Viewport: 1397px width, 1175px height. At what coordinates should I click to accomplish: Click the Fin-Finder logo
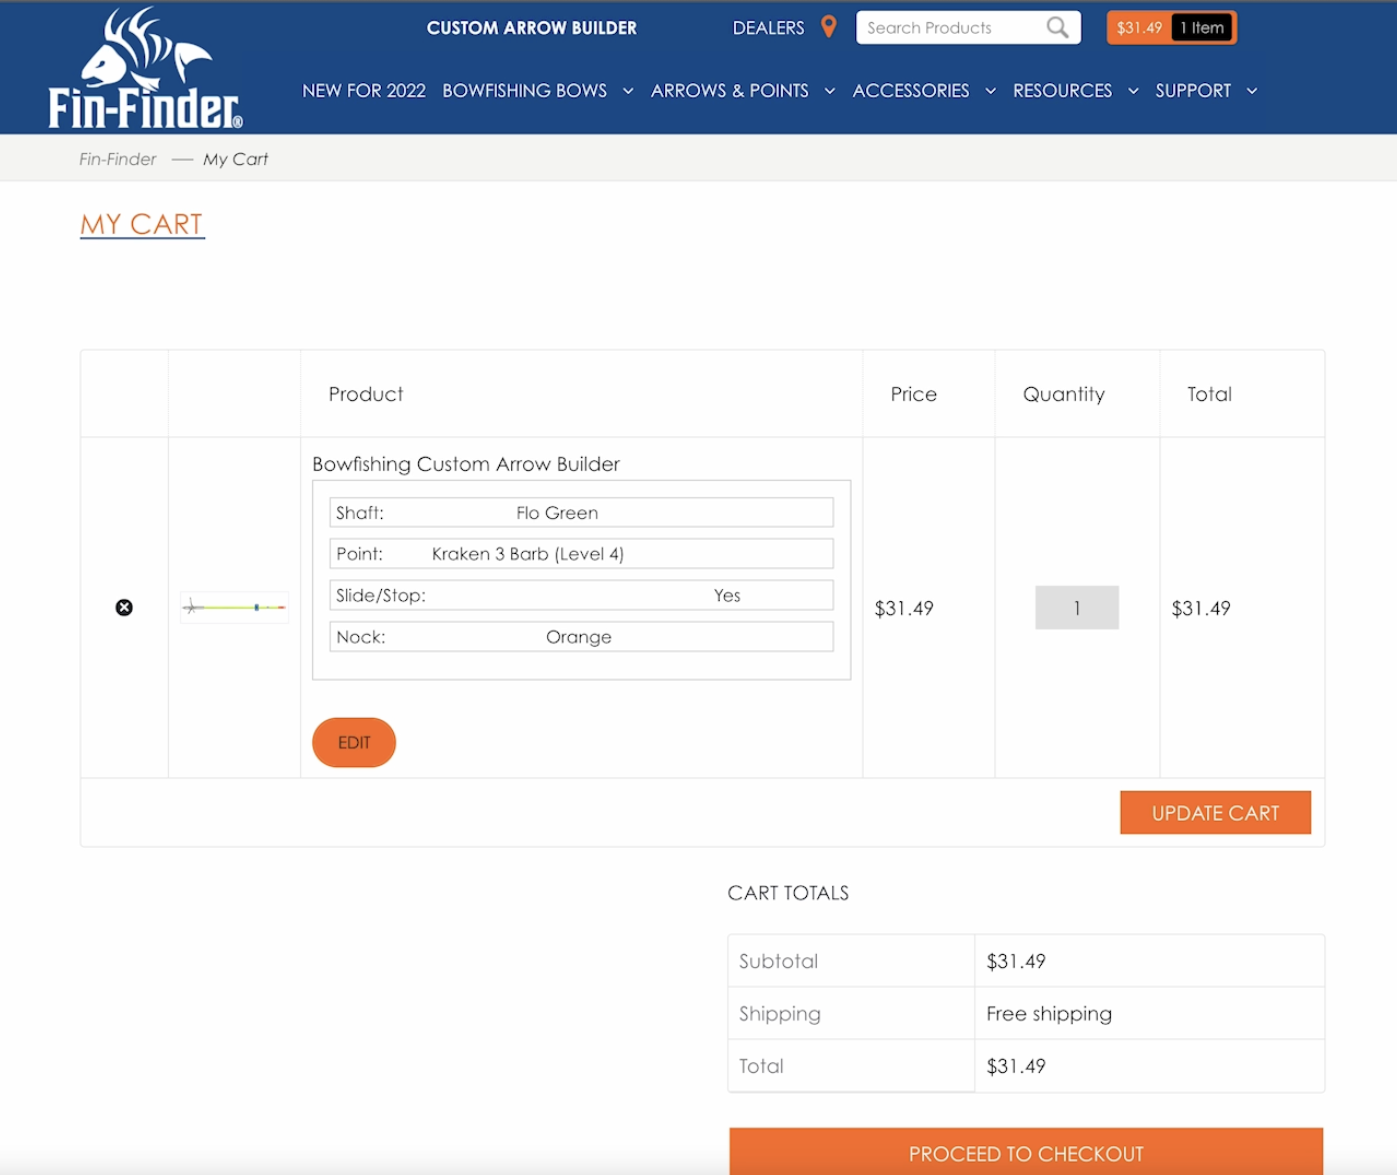coord(145,68)
